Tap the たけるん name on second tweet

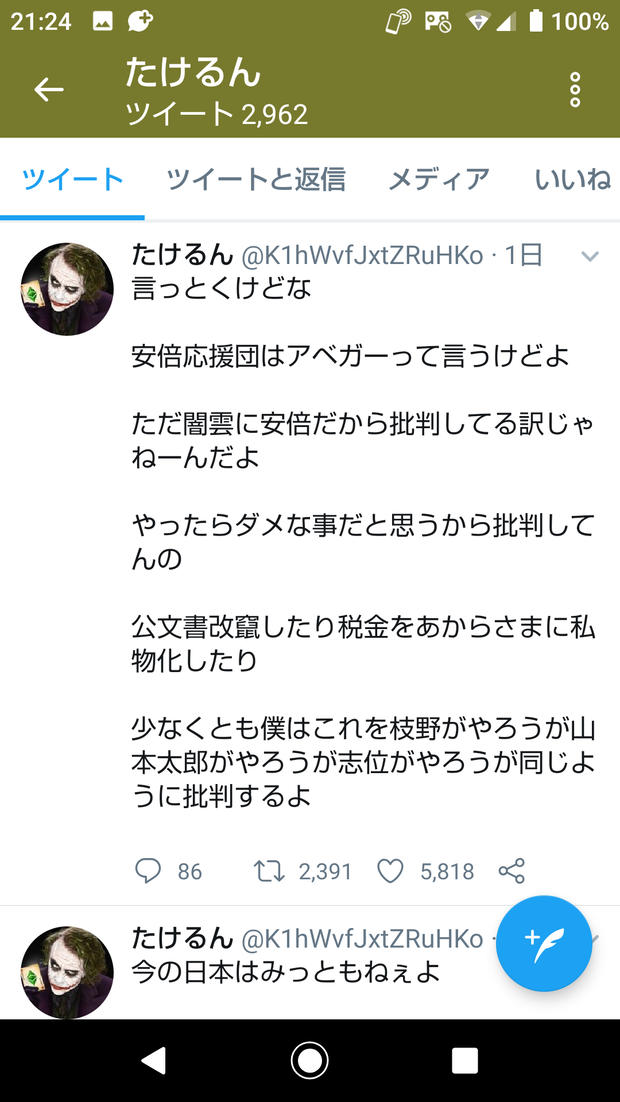[182, 938]
